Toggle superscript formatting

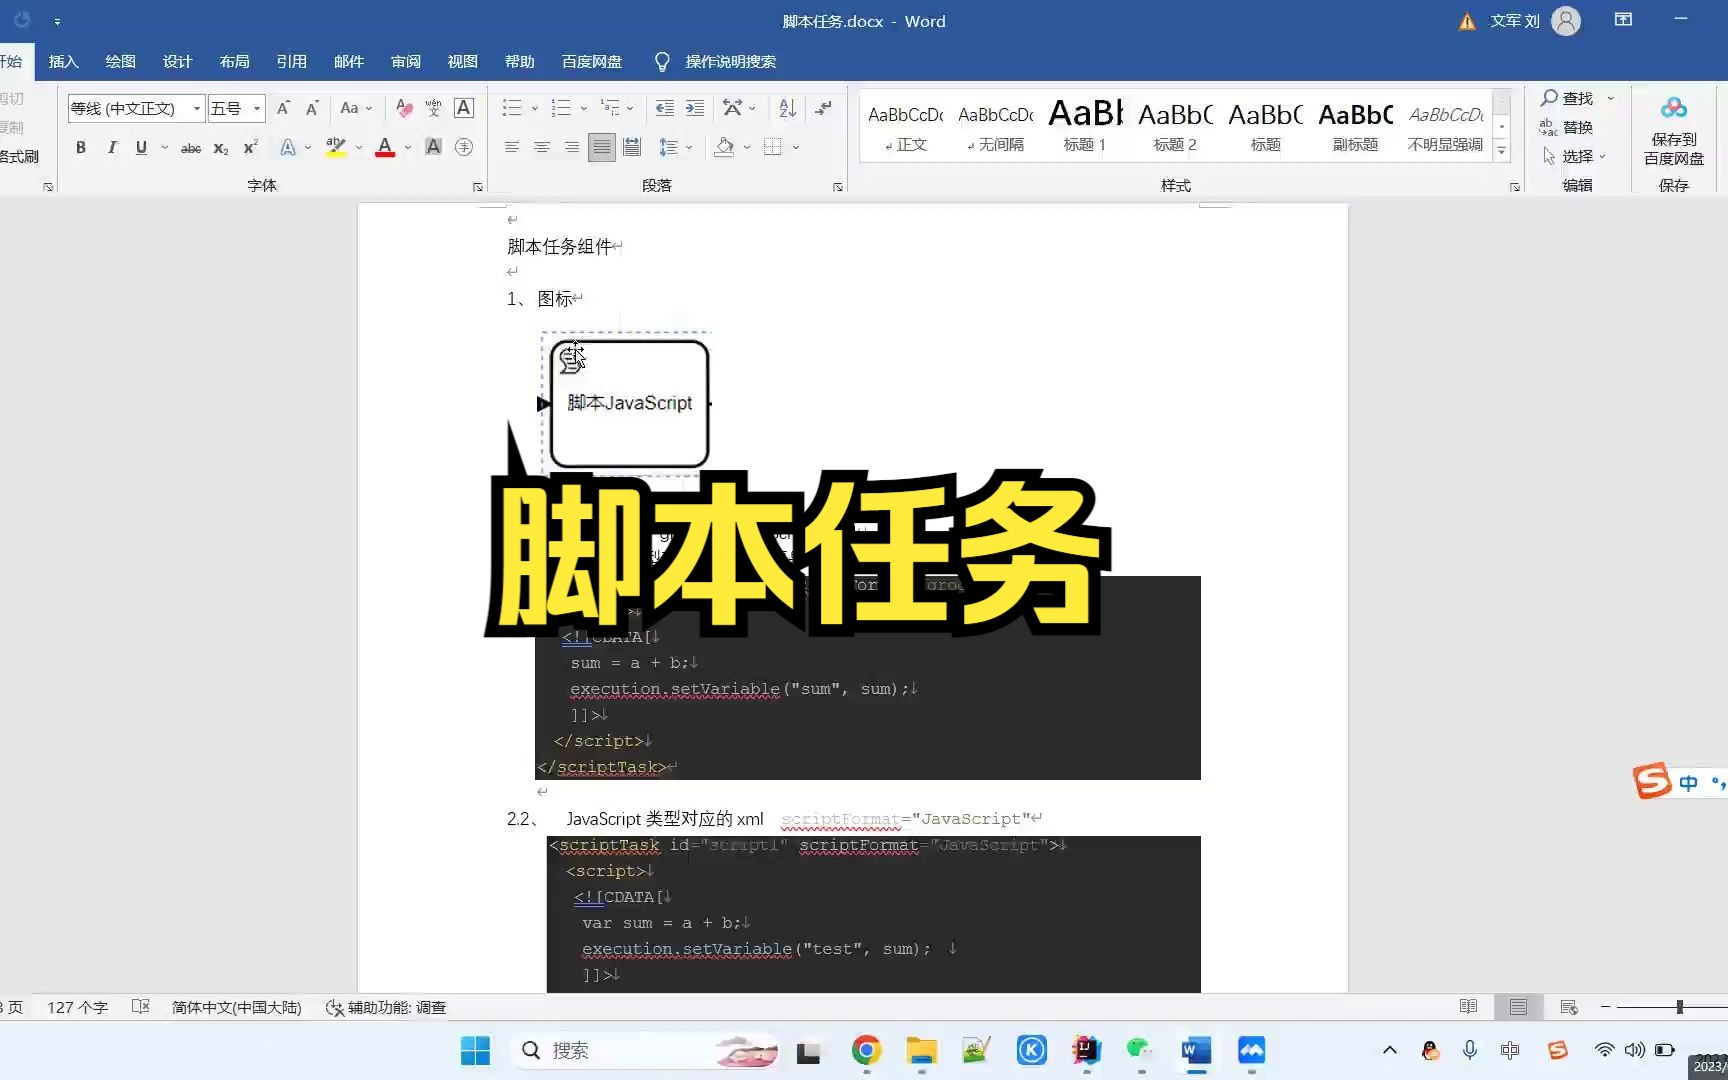point(250,147)
